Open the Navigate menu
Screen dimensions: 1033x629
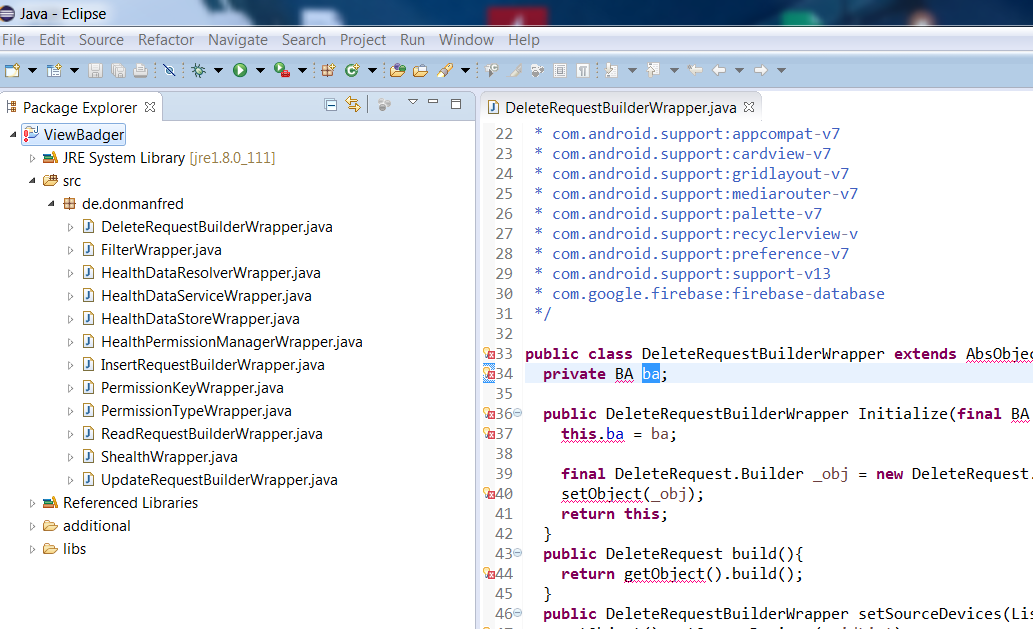click(x=238, y=40)
